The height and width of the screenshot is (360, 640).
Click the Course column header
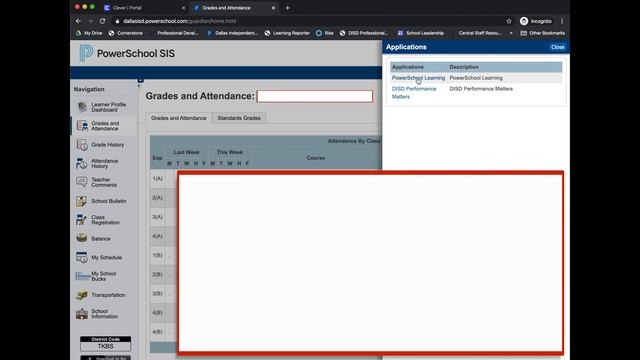click(x=316, y=158)
